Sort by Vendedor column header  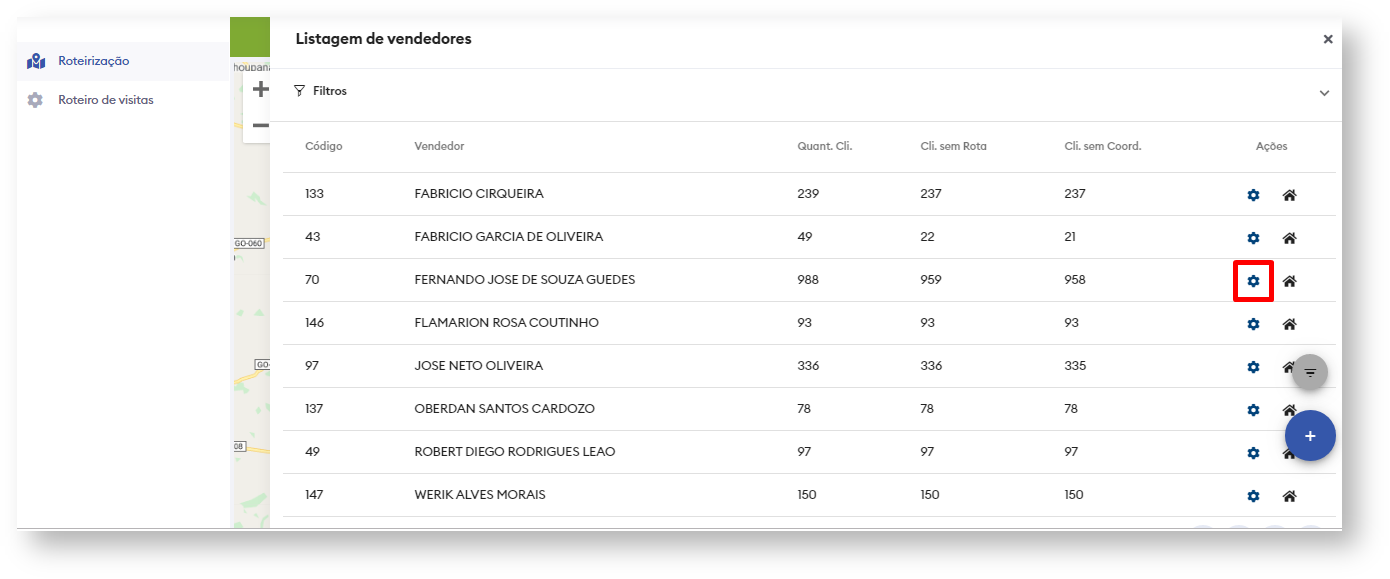439,146
